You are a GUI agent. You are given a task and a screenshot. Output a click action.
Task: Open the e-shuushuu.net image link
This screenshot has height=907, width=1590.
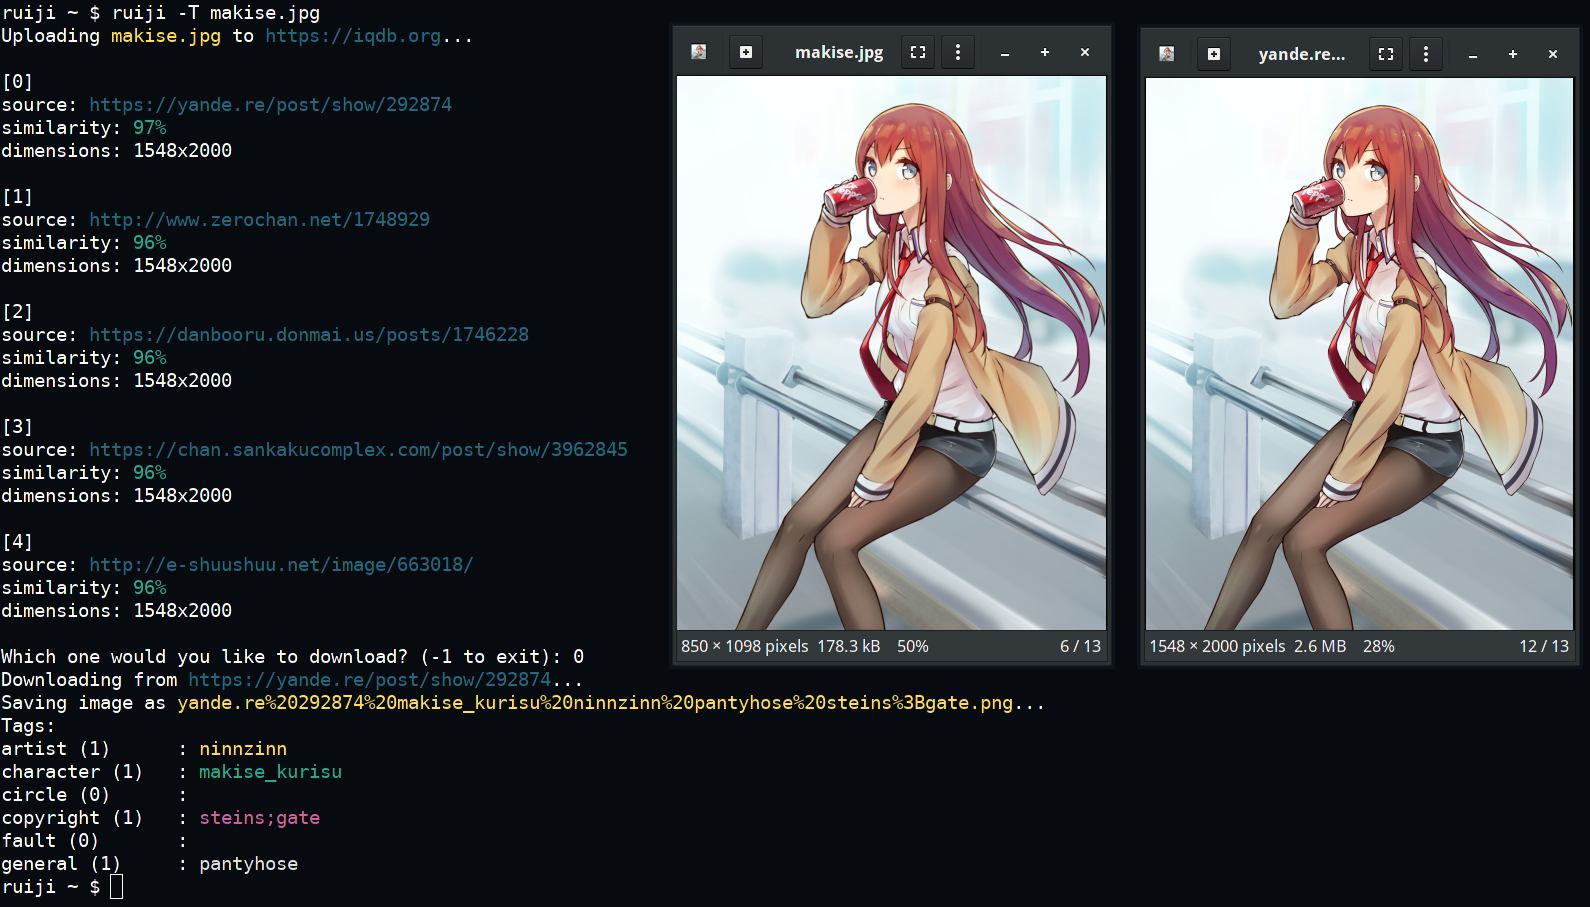point(281,565)
